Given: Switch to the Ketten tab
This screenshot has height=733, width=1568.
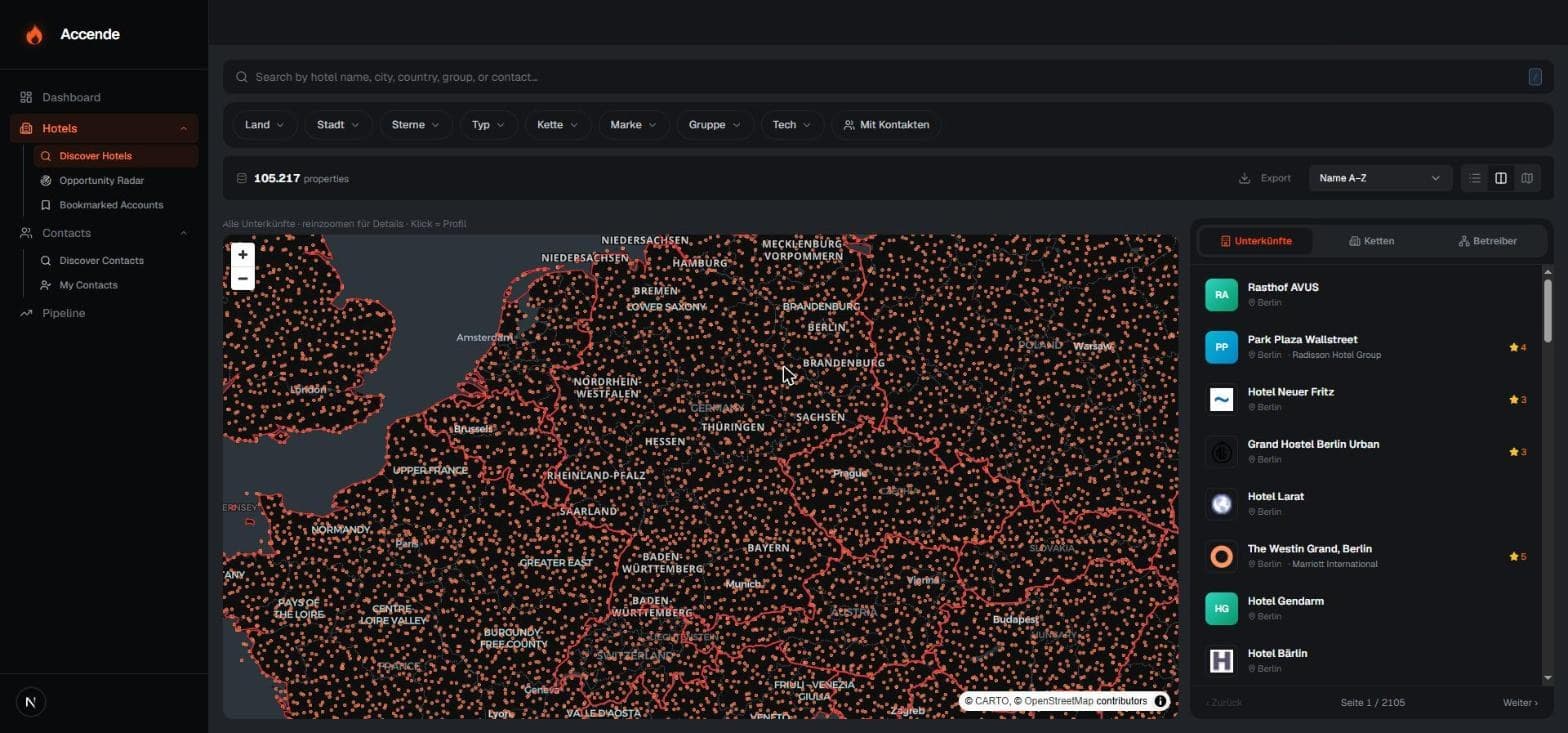Looking at the screenshot, I should coord(1371,241).
